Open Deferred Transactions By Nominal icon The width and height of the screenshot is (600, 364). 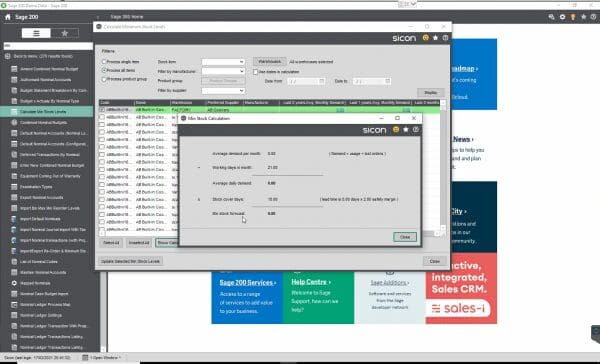[14, 155]
